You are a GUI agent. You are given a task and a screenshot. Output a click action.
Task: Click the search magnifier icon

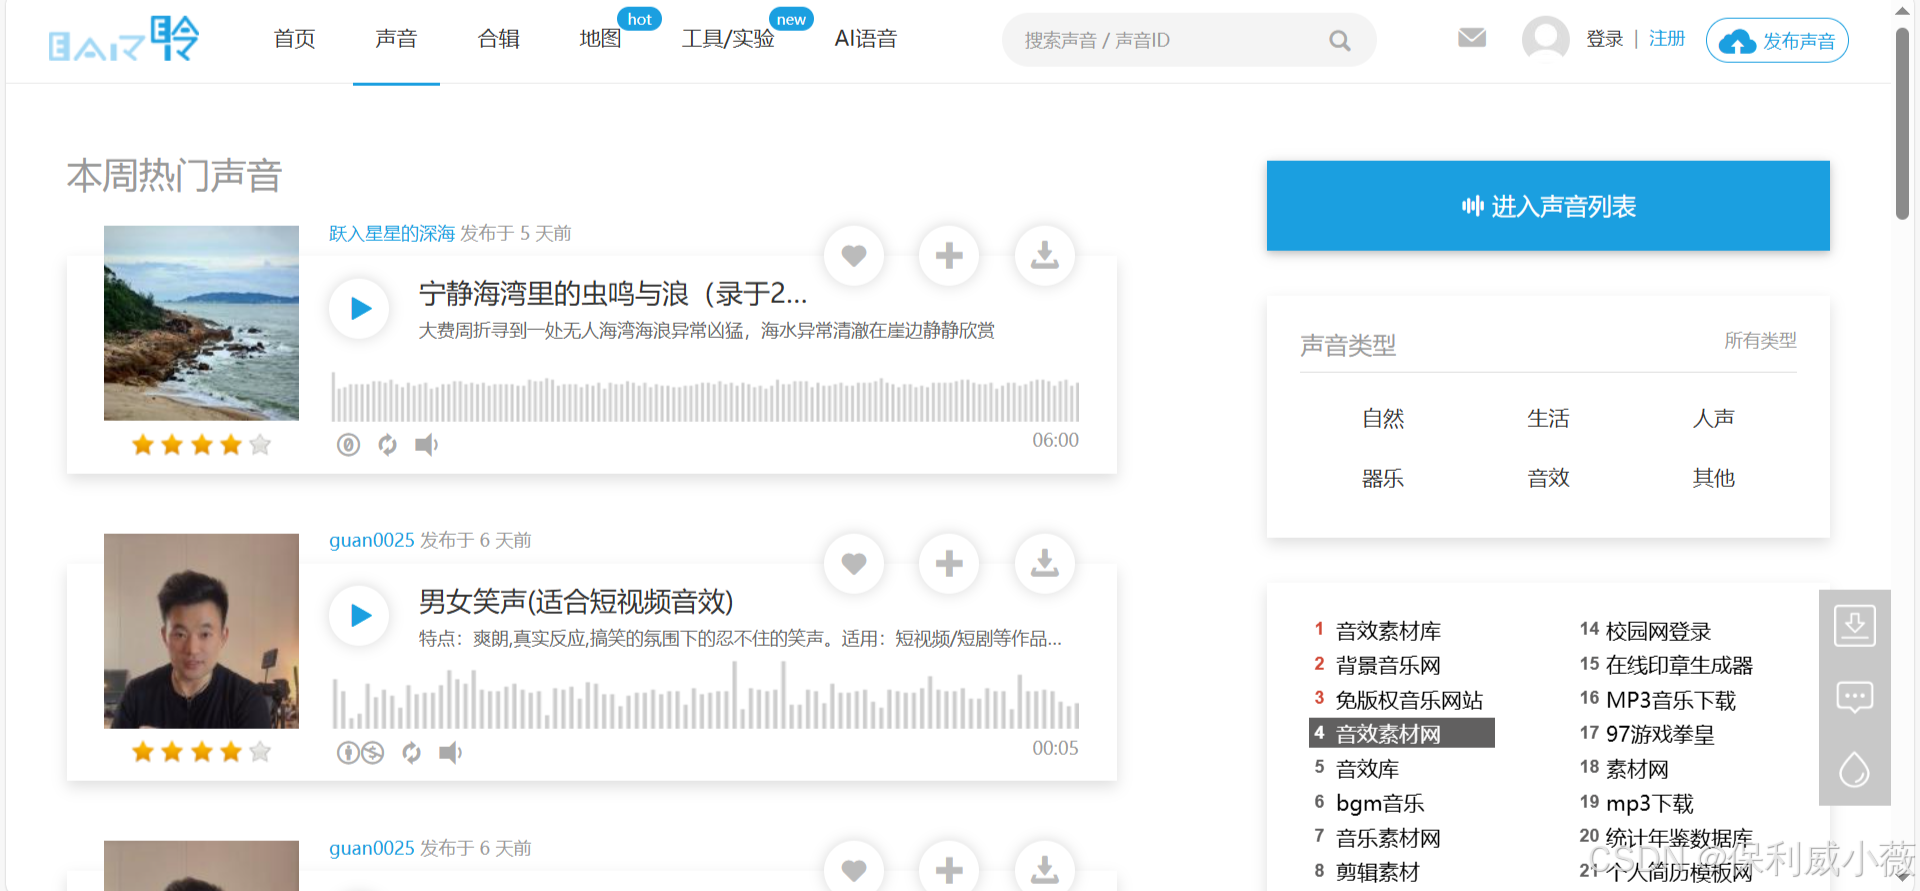tap(1340, 41)
